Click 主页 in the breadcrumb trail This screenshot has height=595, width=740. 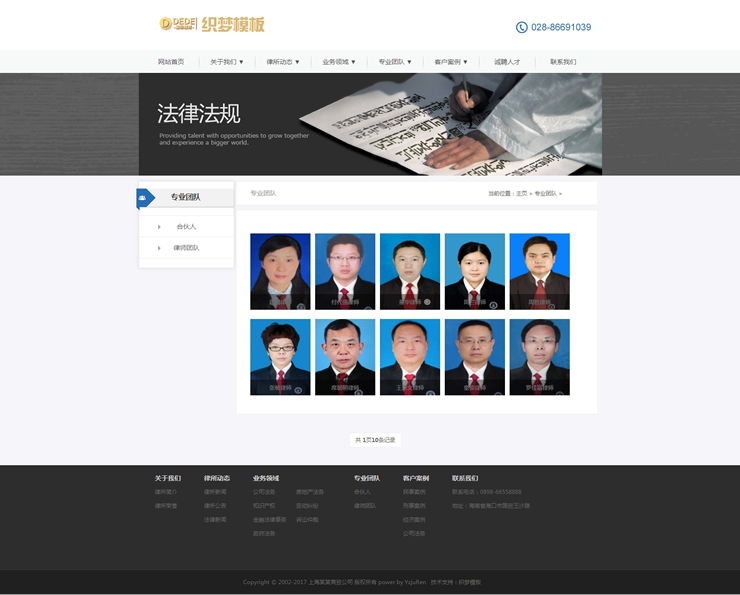point(521,193)
